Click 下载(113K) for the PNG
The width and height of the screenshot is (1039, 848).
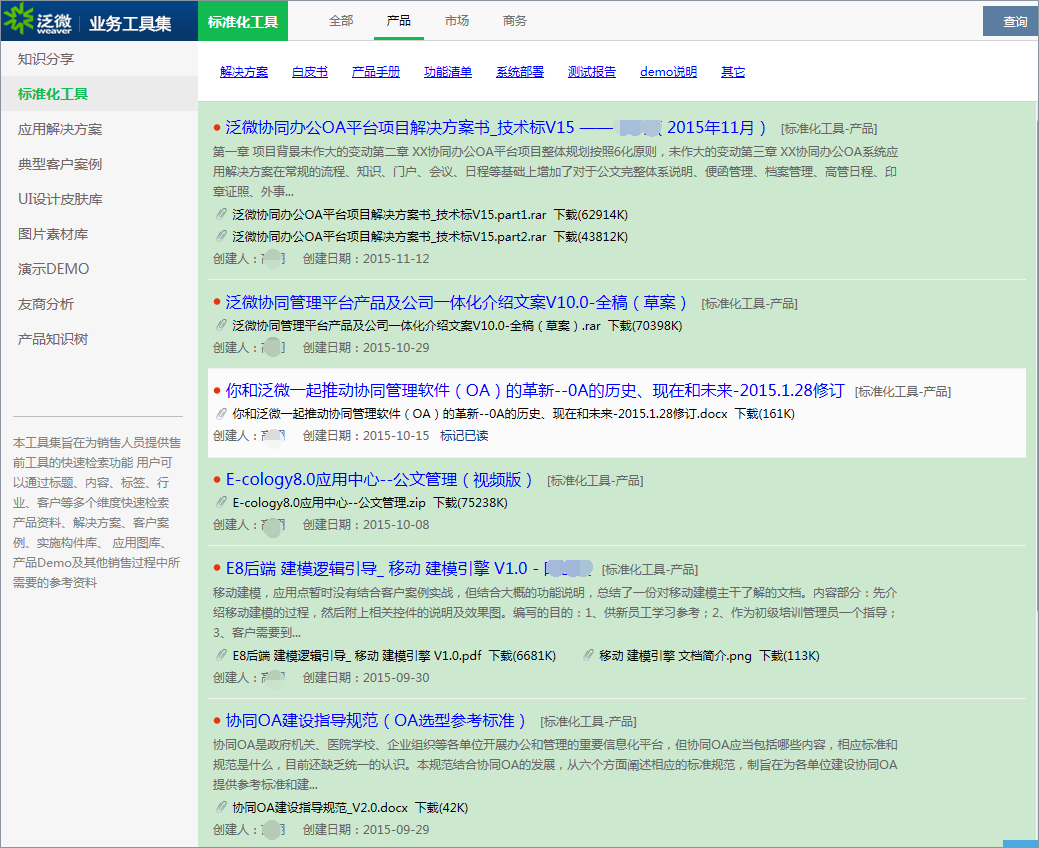click(x=789, y=655)
